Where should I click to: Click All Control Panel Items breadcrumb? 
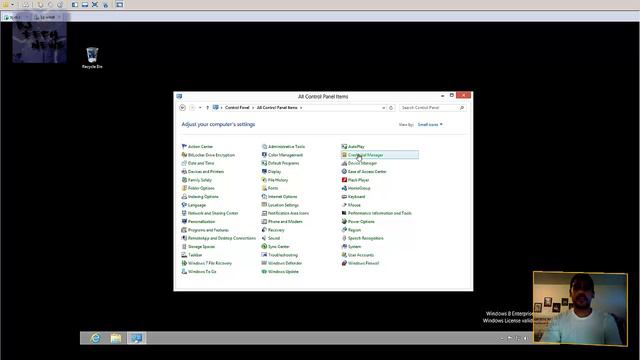click(x=277, y=108)
